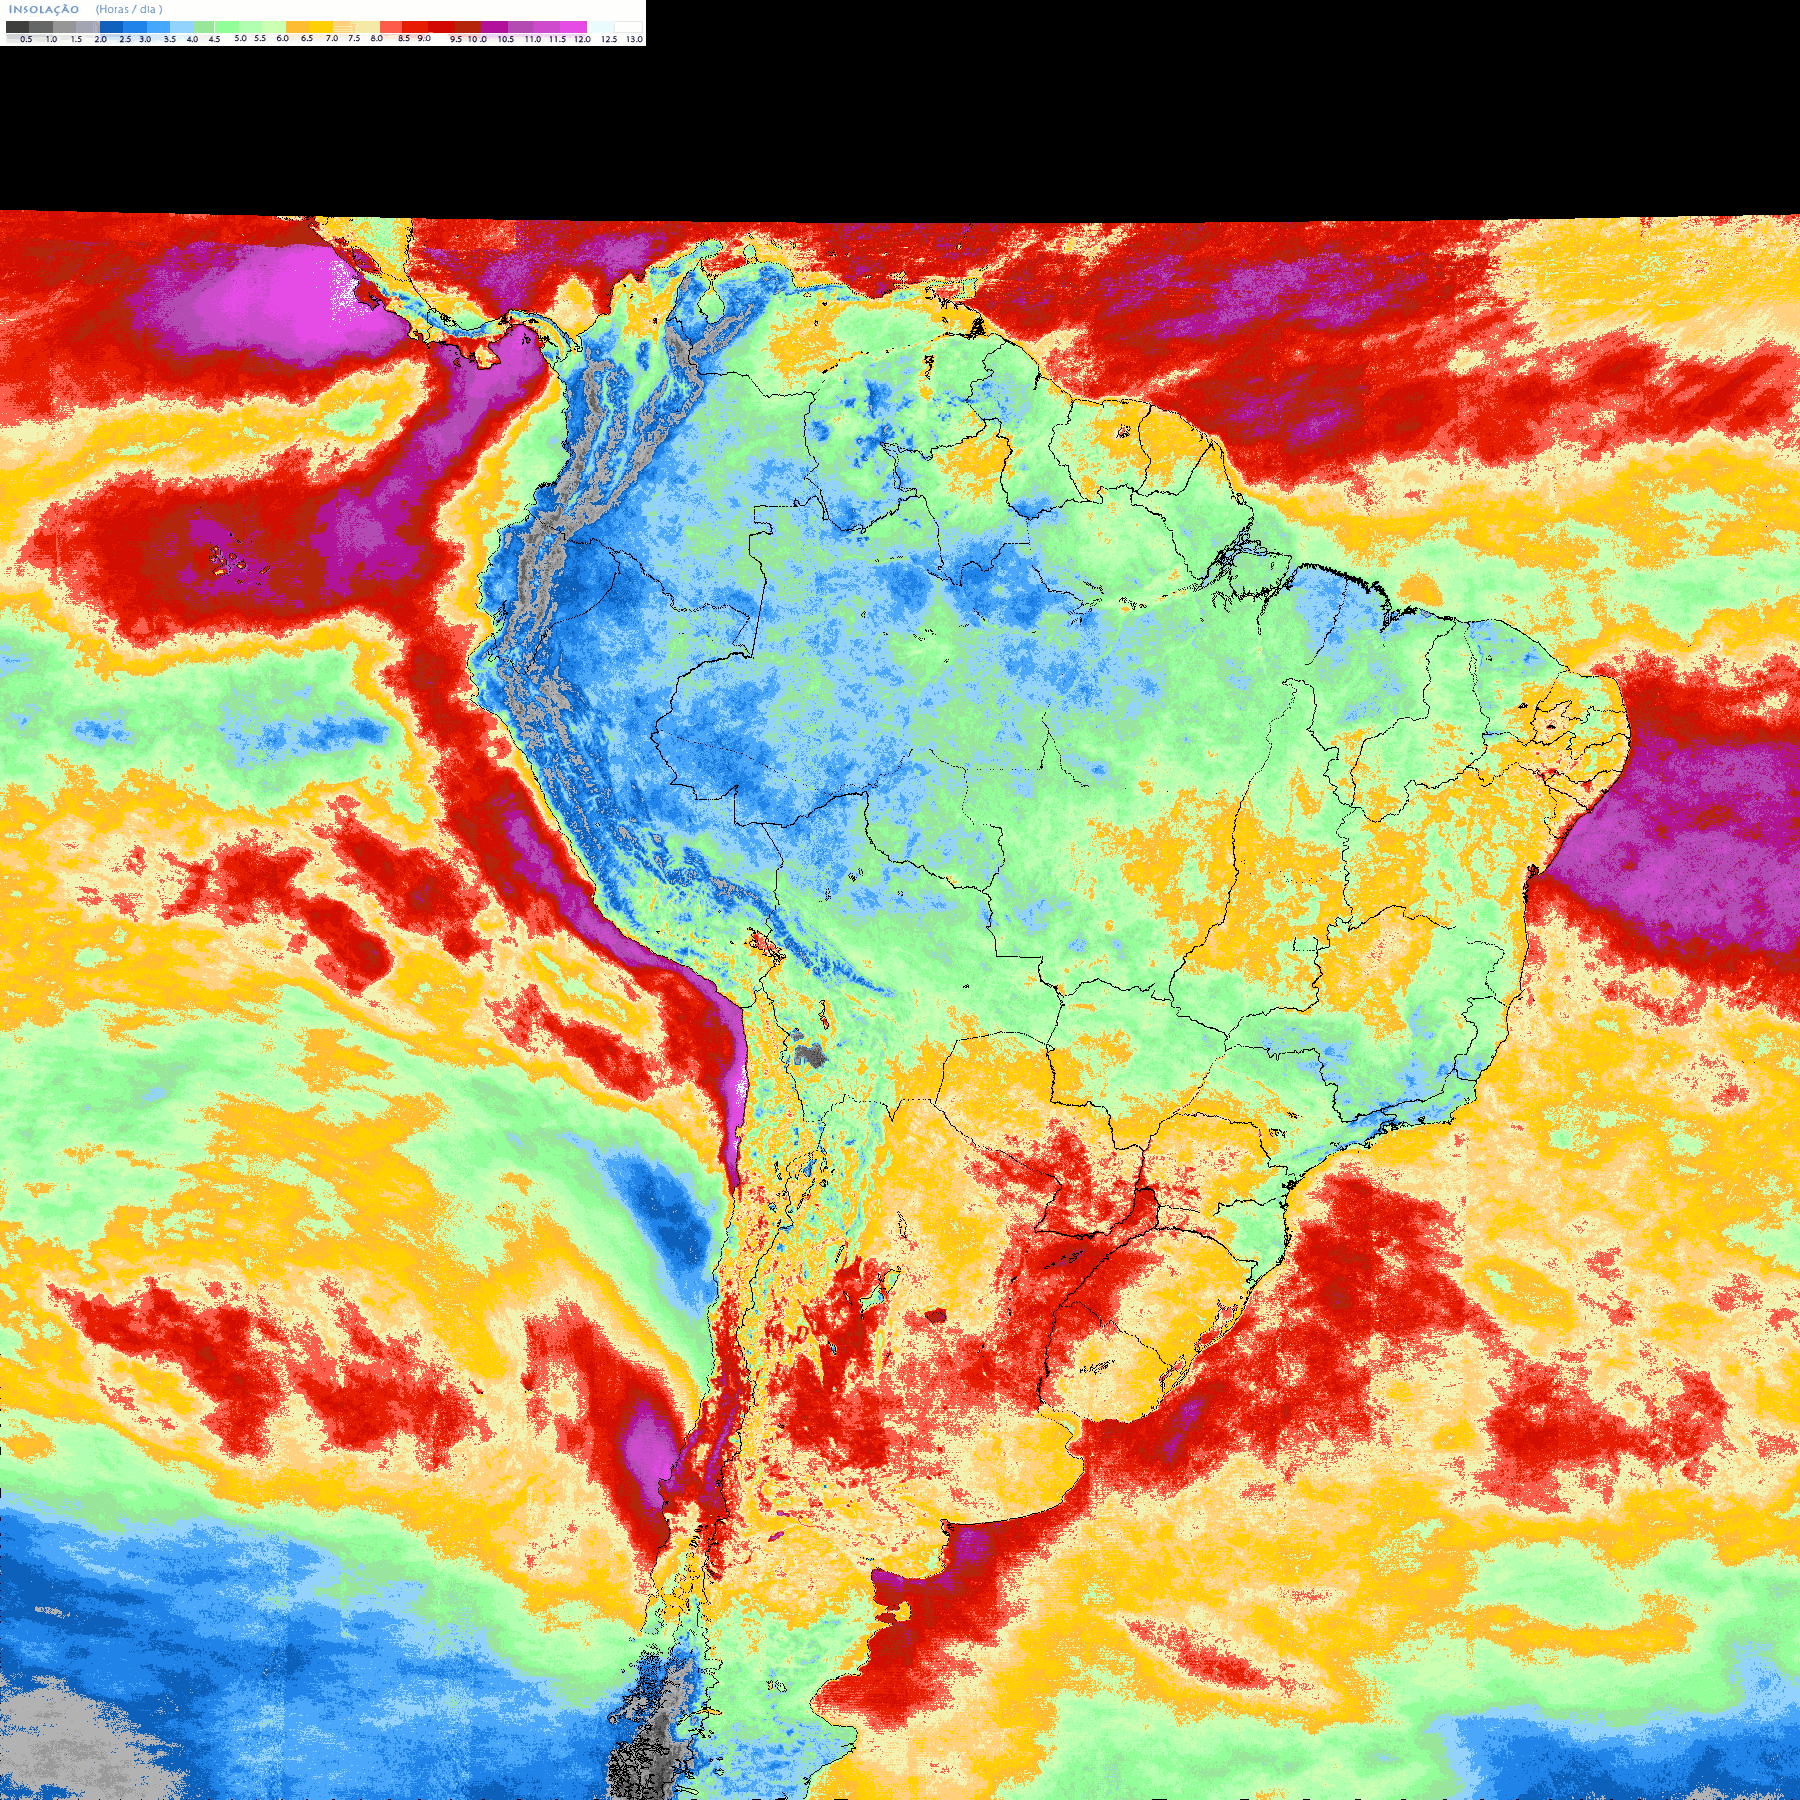This screenshot has height=1800, width=1800.
Task: Choose the yellow 7.0 legend swatch
Action: (x=321, y=27)
